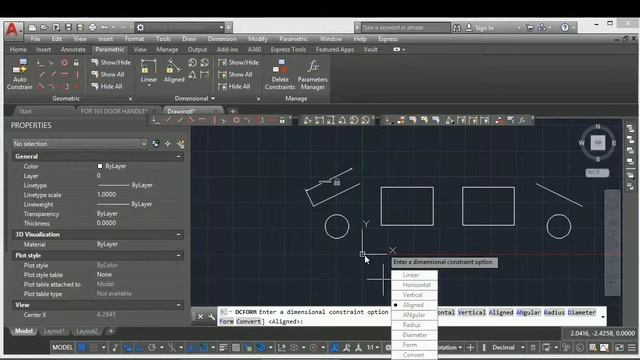This screenshot has height=360, width=640.
Task: Click Hide All in Geometric panel
Action: (107, 87)
